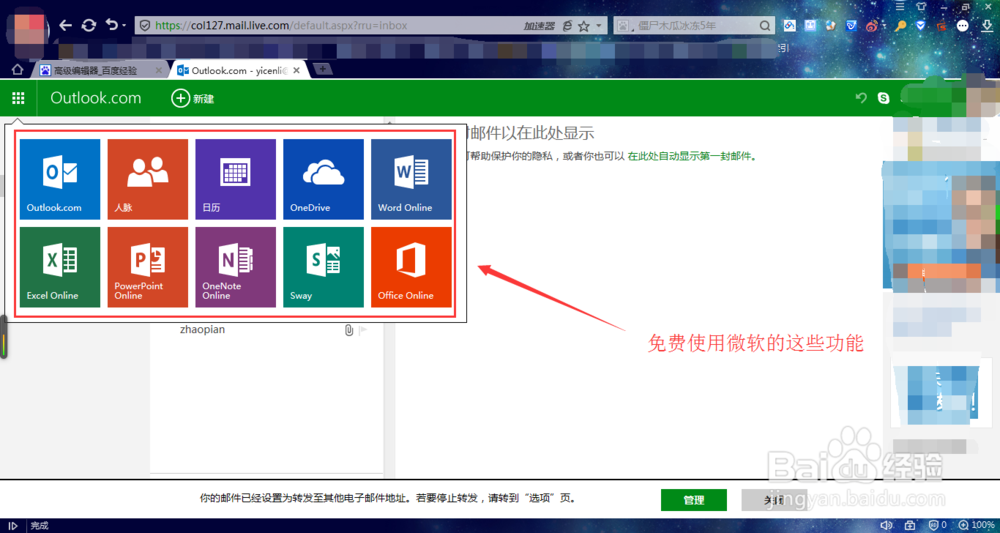Click the Outlook.com header logo text
The height and width of the screenshot is (533, 1000).
(96, 98)
